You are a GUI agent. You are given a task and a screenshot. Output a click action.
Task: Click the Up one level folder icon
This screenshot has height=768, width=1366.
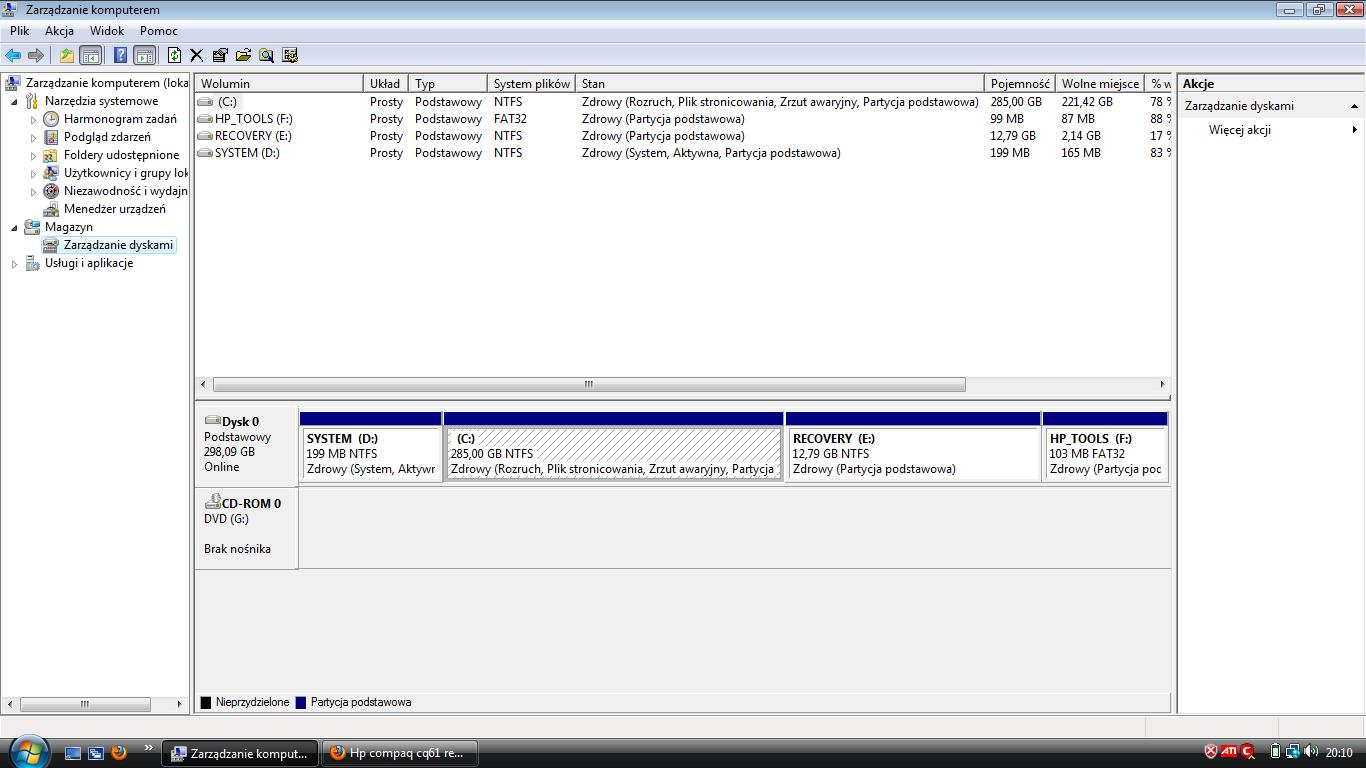(67, 56)
